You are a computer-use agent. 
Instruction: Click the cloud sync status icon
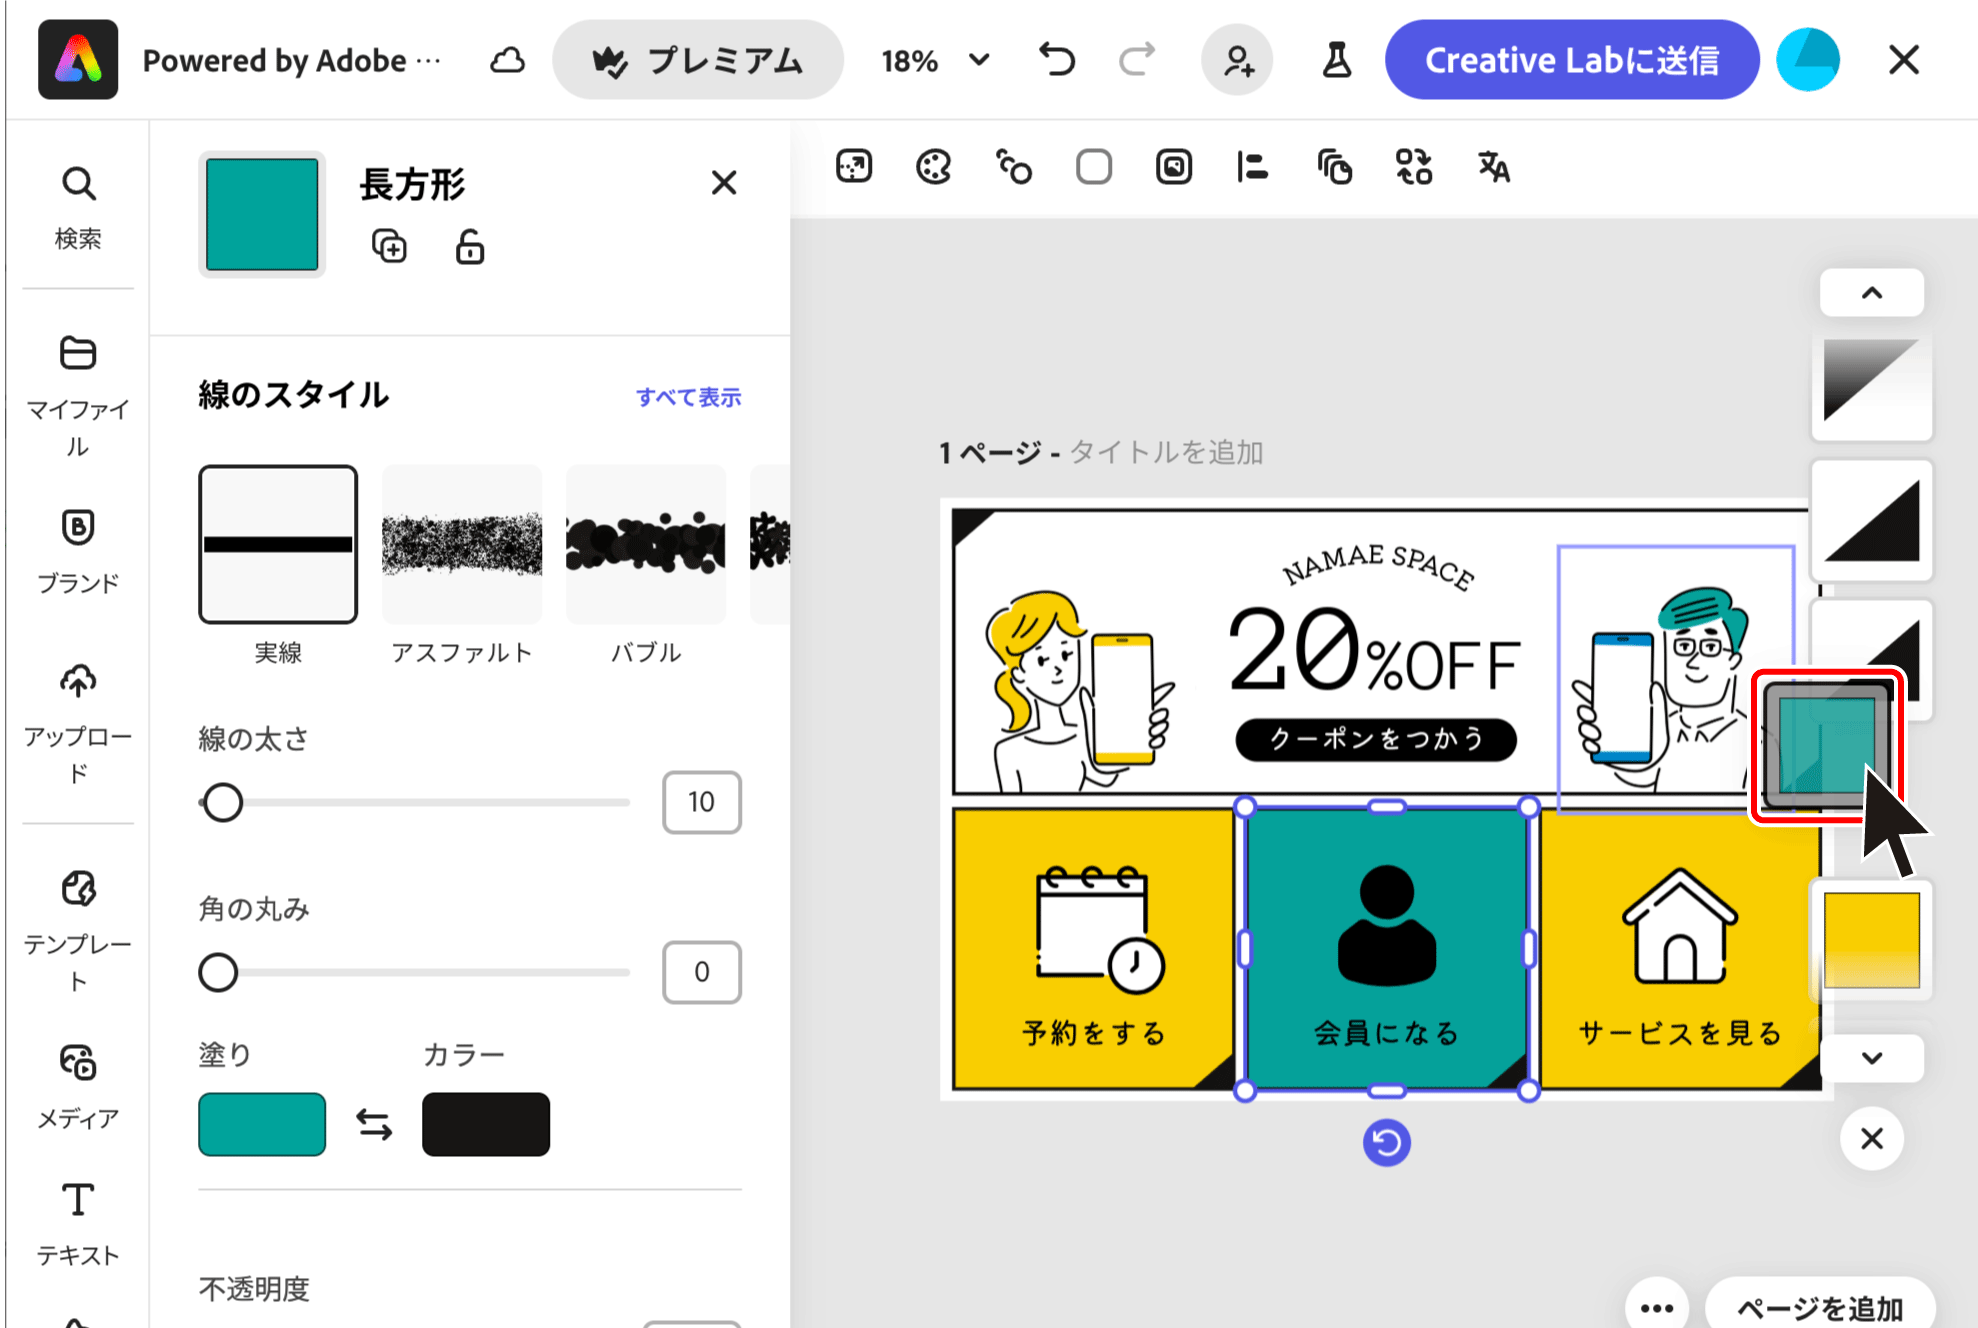[x=508, y=61]
